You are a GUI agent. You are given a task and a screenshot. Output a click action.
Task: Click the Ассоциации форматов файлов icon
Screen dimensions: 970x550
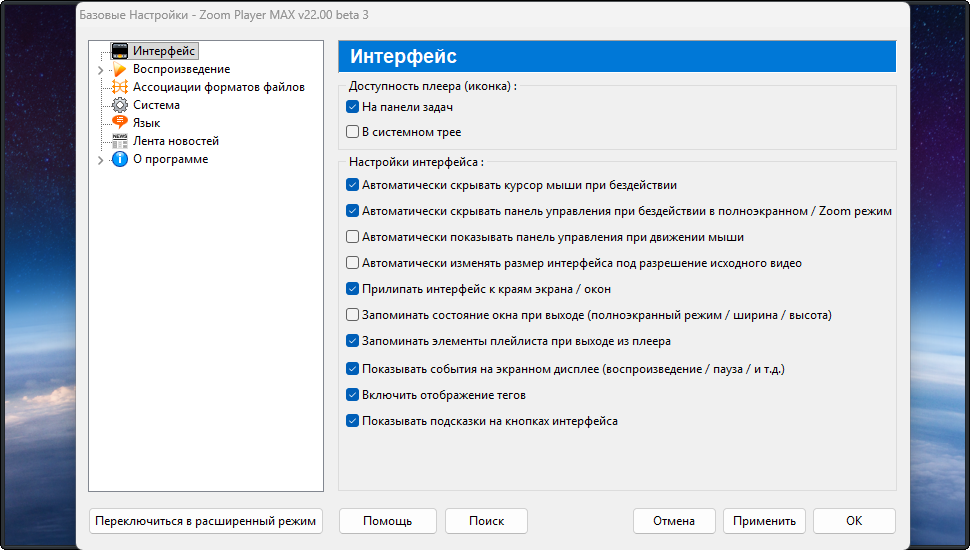coord(120,87)
